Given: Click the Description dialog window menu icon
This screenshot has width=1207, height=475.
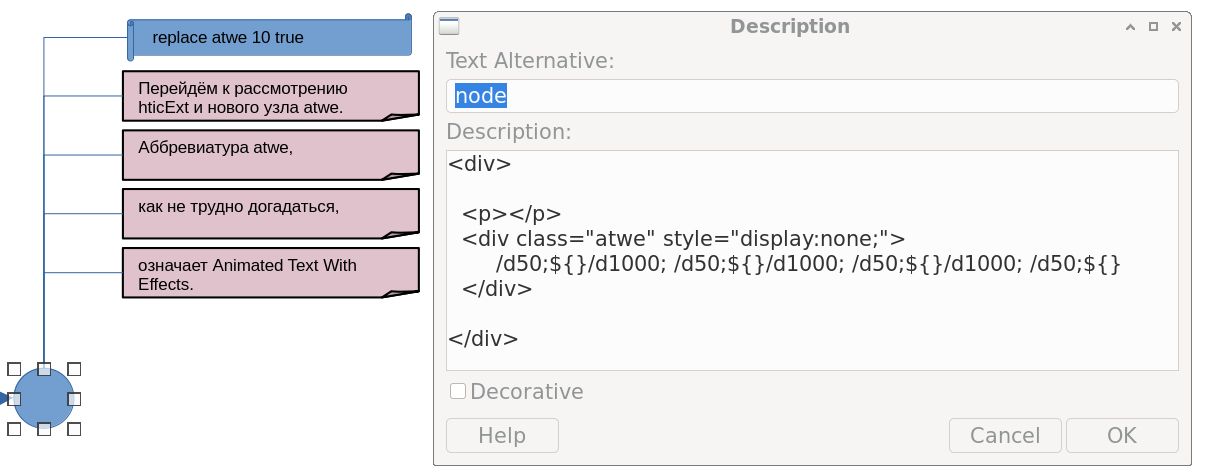Looking at the screenshot, I should coord(450,27).
